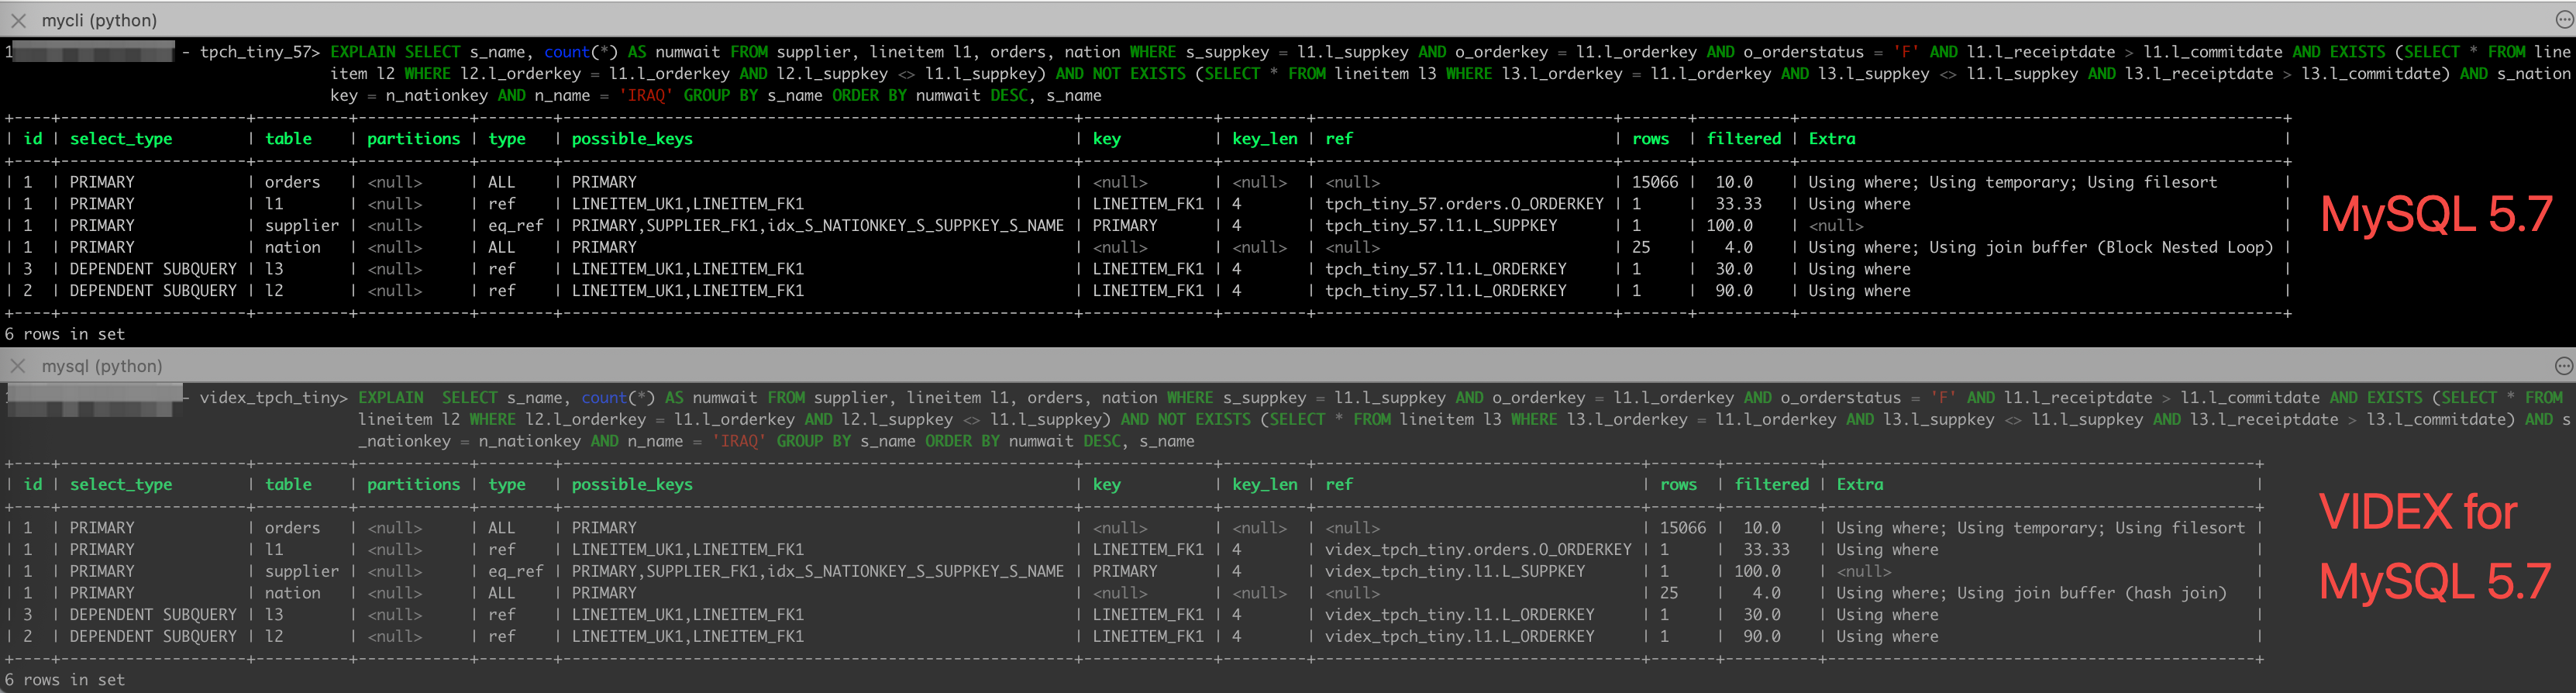Click orders table cell in mysql pane
The image size is (2576, 693).
(x=292, y=528)
